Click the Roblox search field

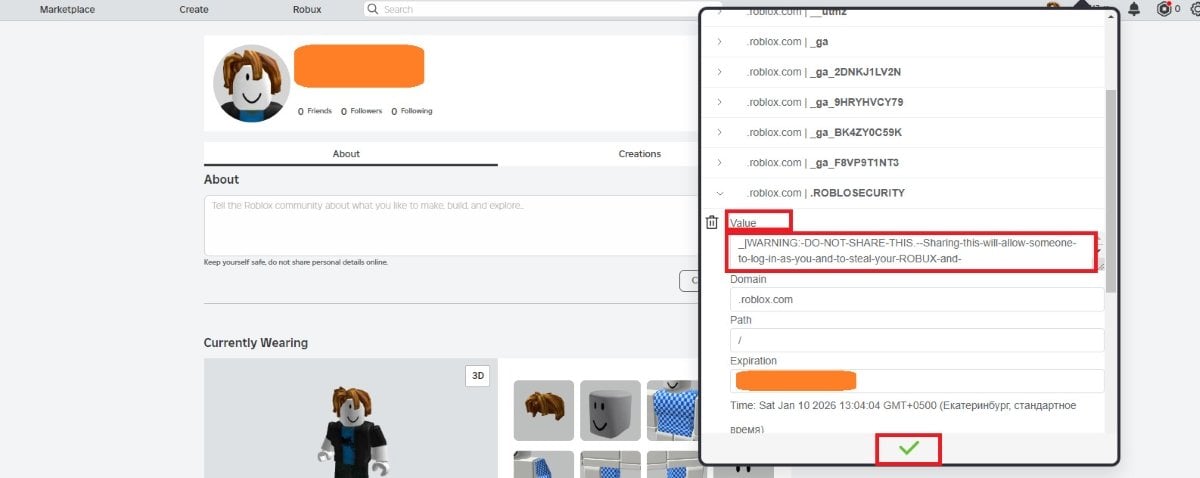(543, 9)
